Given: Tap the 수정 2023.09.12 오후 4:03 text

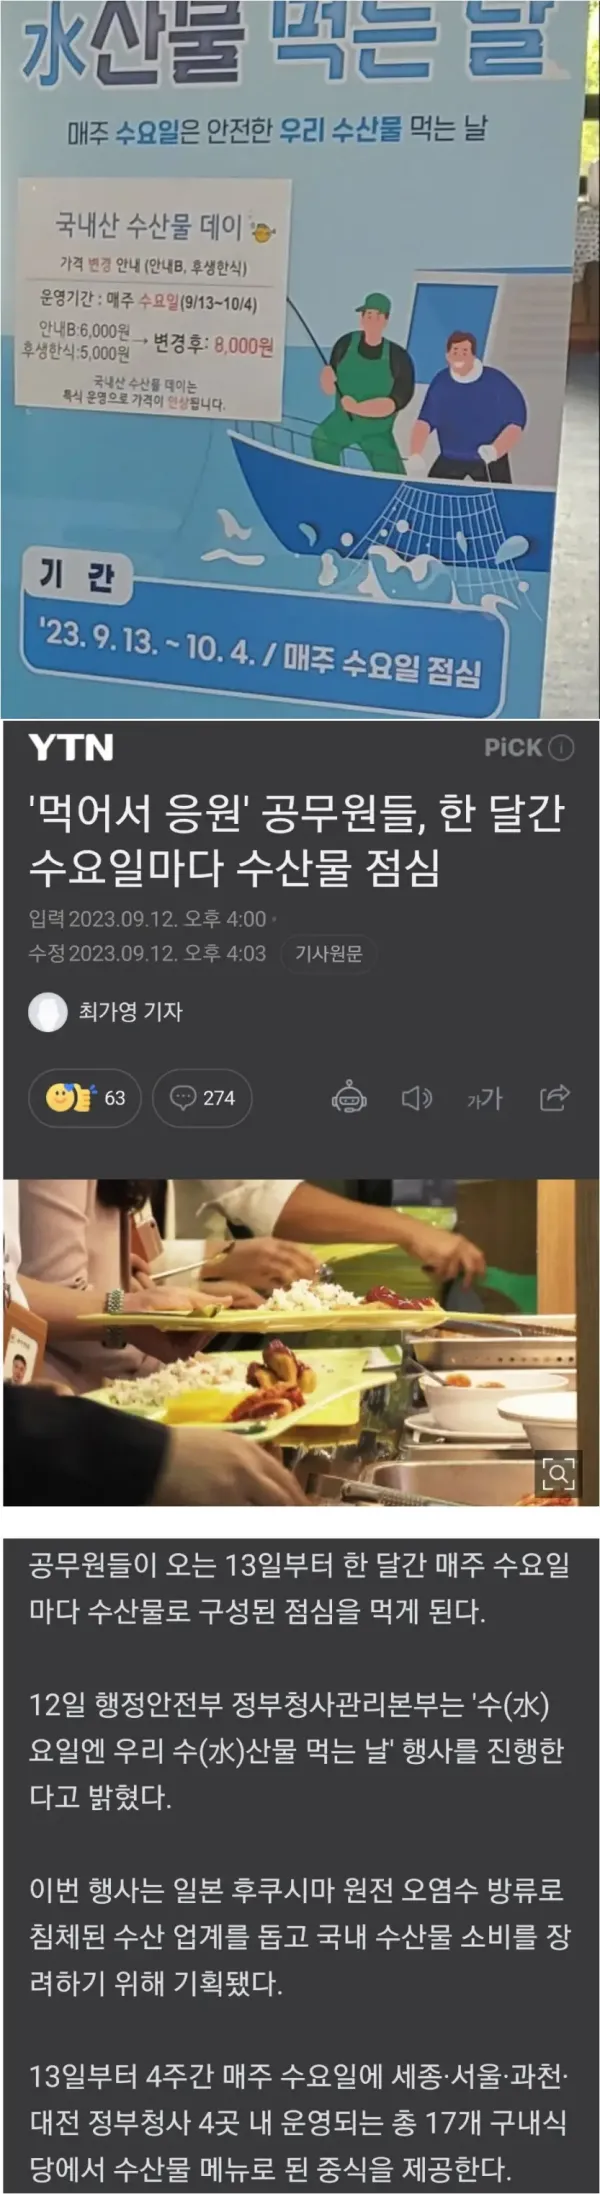Looking at the screenshot, I should point(147,953).
